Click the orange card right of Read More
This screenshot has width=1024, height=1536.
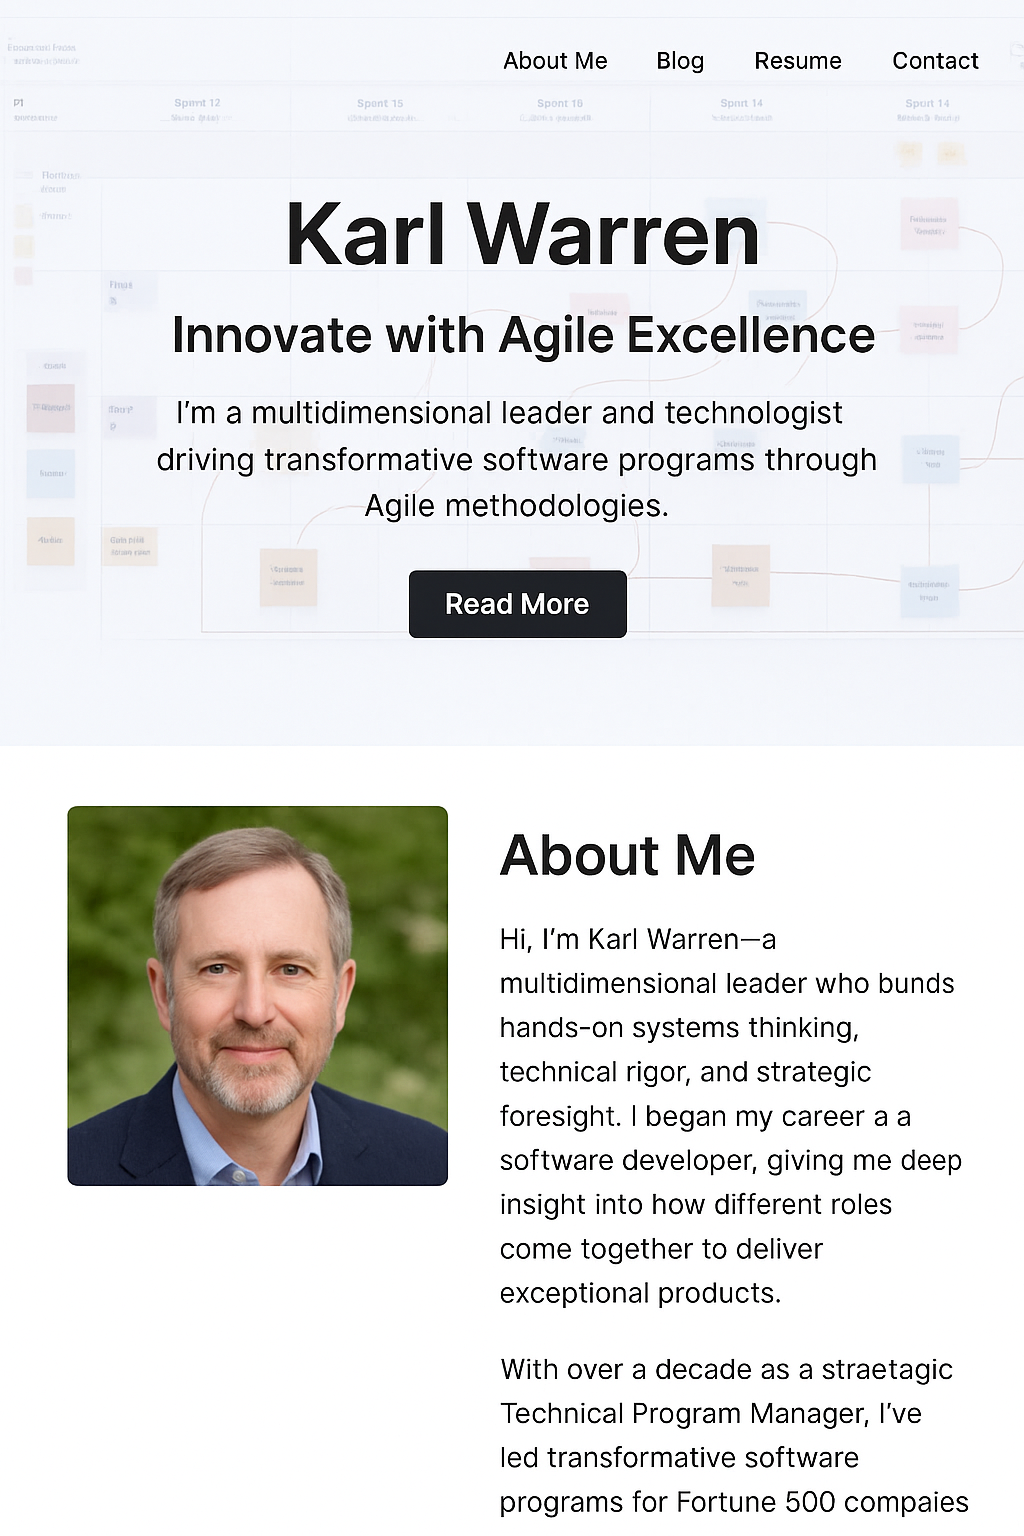(x=740, y=574)
